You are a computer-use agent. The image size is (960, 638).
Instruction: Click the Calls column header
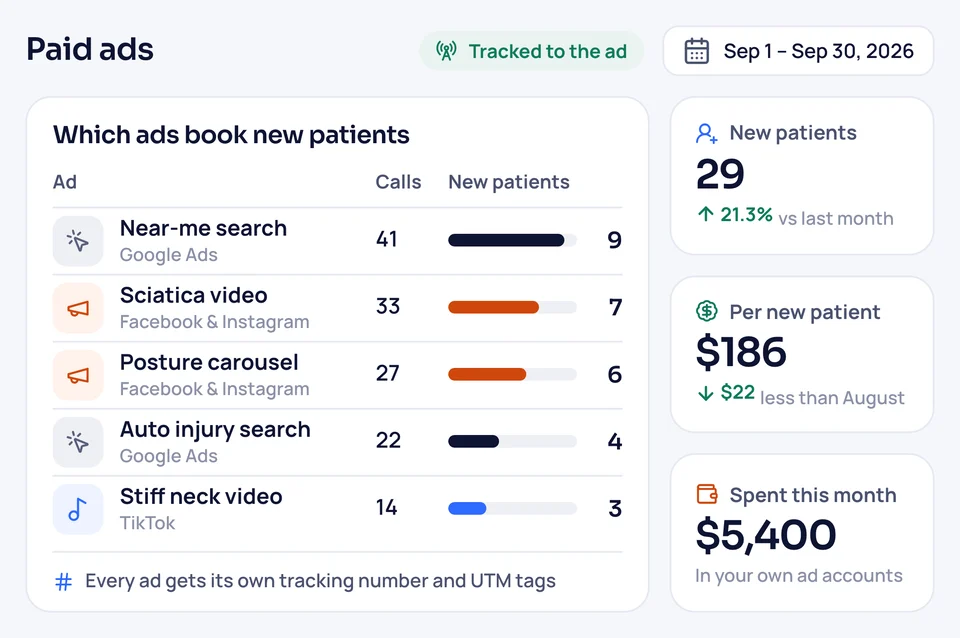click(x=398, y=182)
